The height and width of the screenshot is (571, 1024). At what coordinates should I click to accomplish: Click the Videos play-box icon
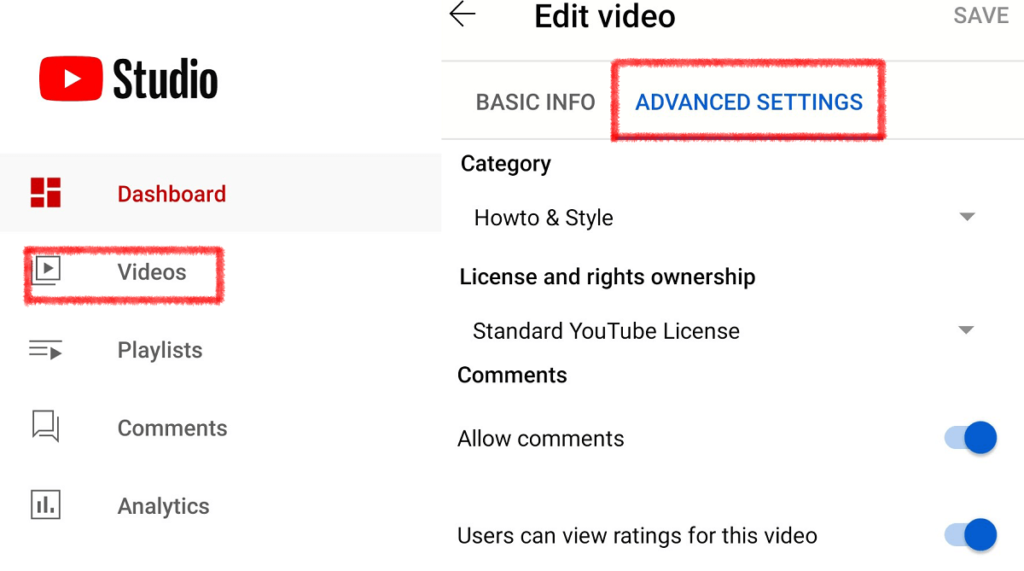click(x=46, y=270)
